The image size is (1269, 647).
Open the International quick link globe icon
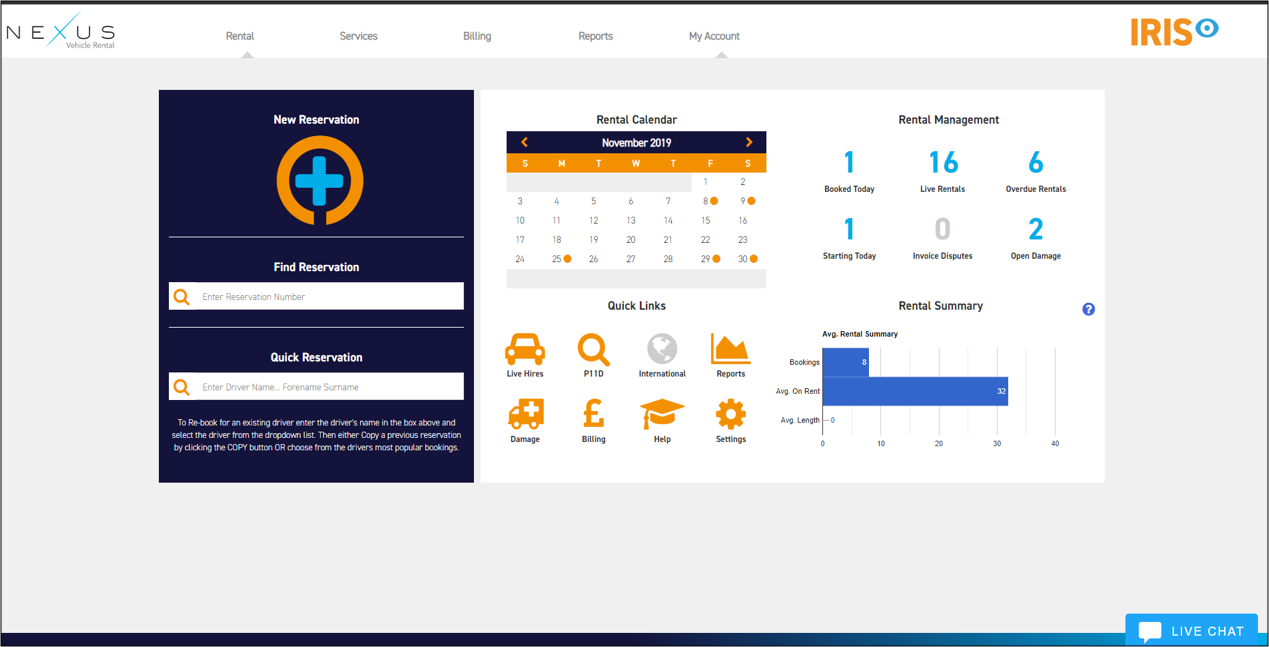(661, 350)
